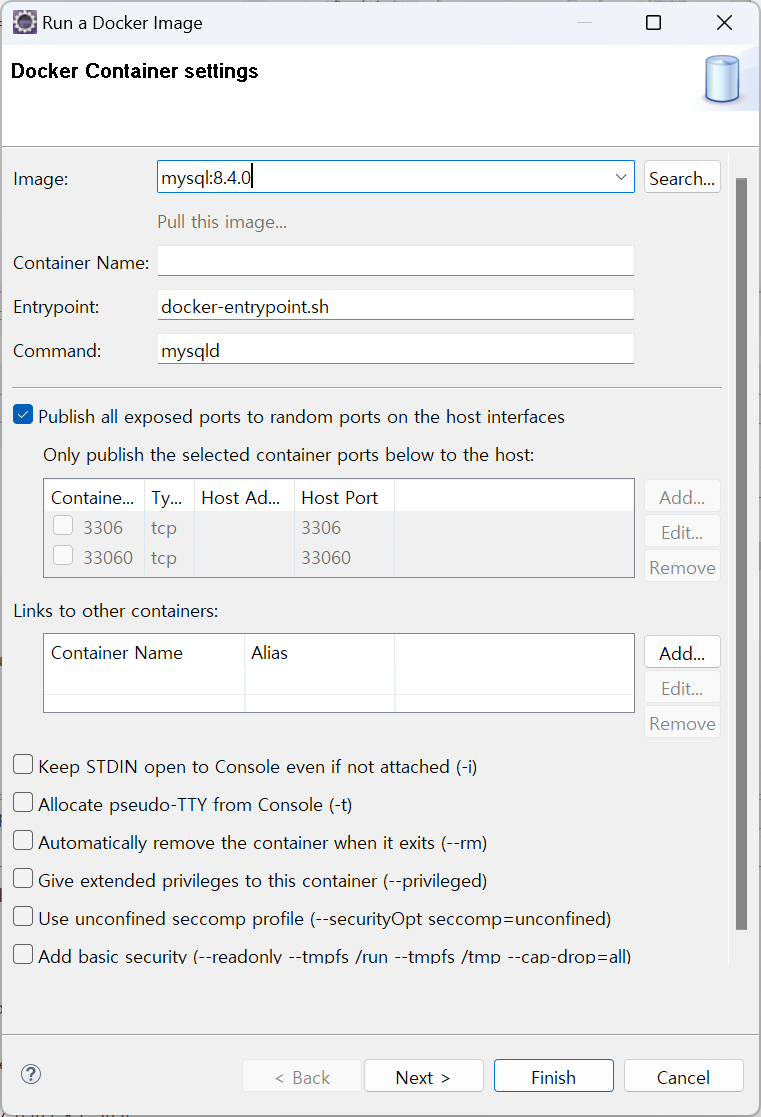Toggle Automatically remove the container option
This screenshot has height=1117, width=761.
[23, 842]
